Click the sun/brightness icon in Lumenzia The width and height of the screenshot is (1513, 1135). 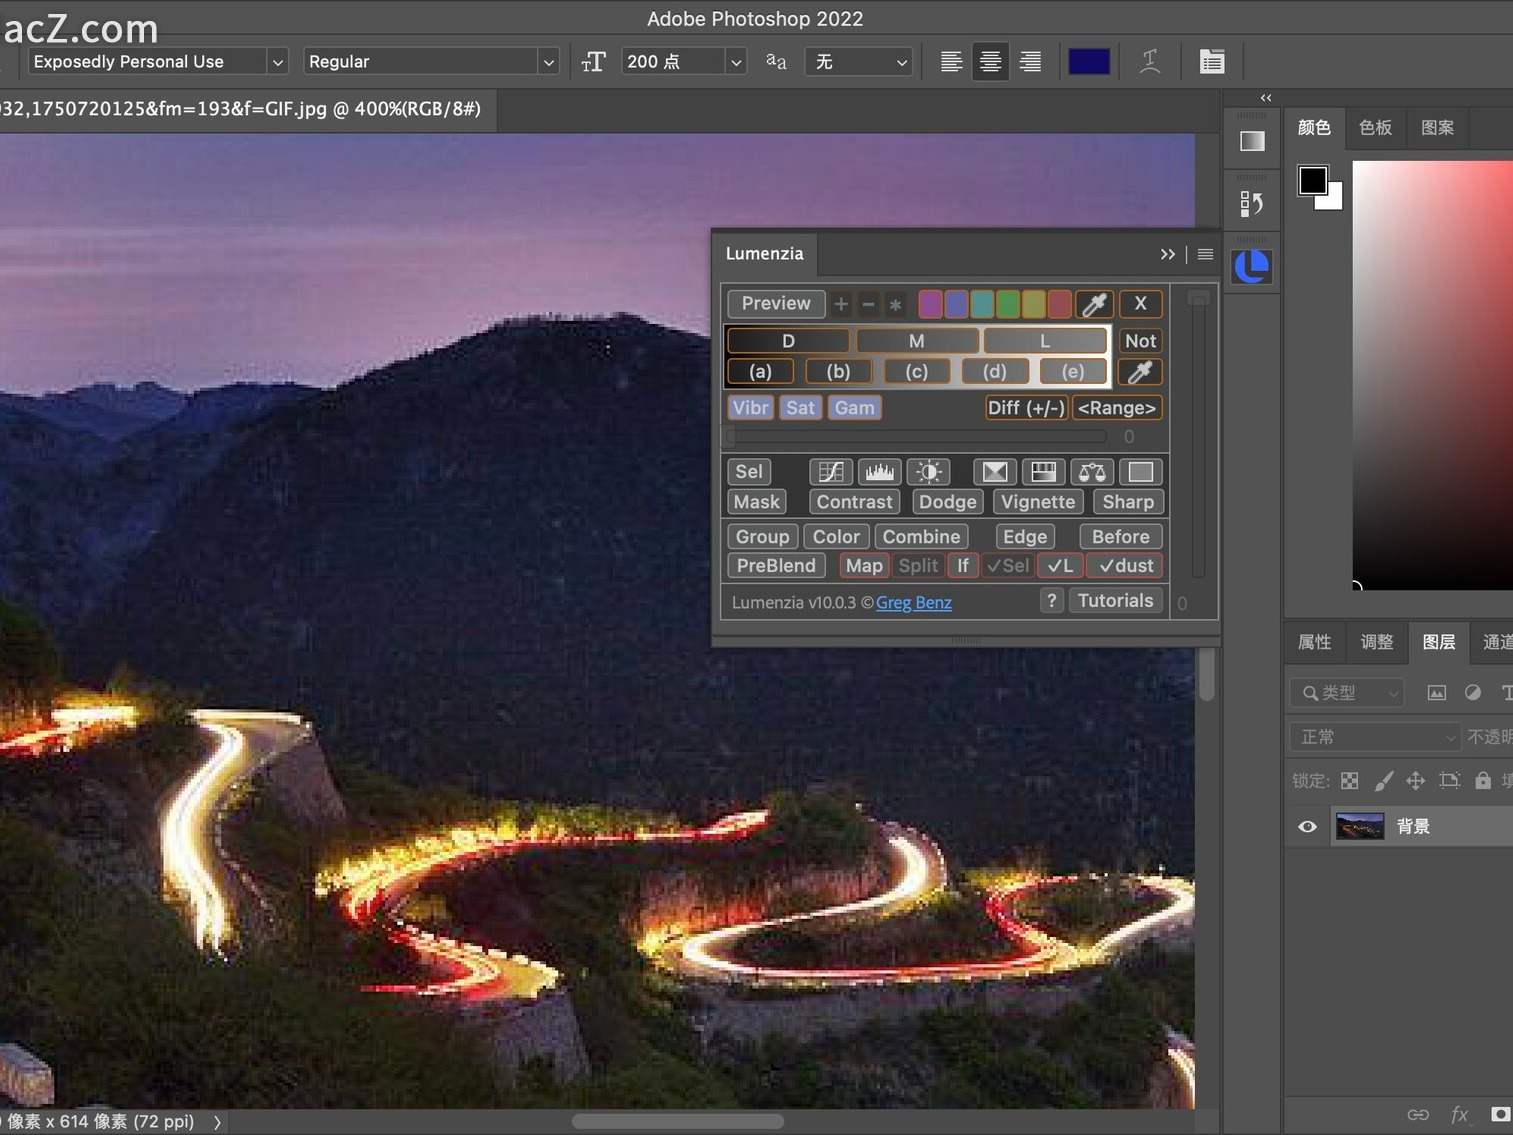(929, 471)
